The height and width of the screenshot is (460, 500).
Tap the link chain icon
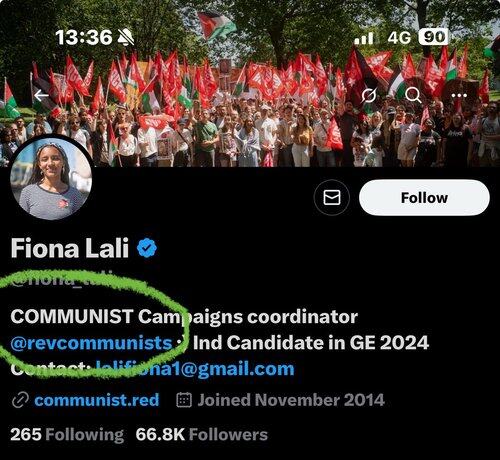click(x=20, y=400)
